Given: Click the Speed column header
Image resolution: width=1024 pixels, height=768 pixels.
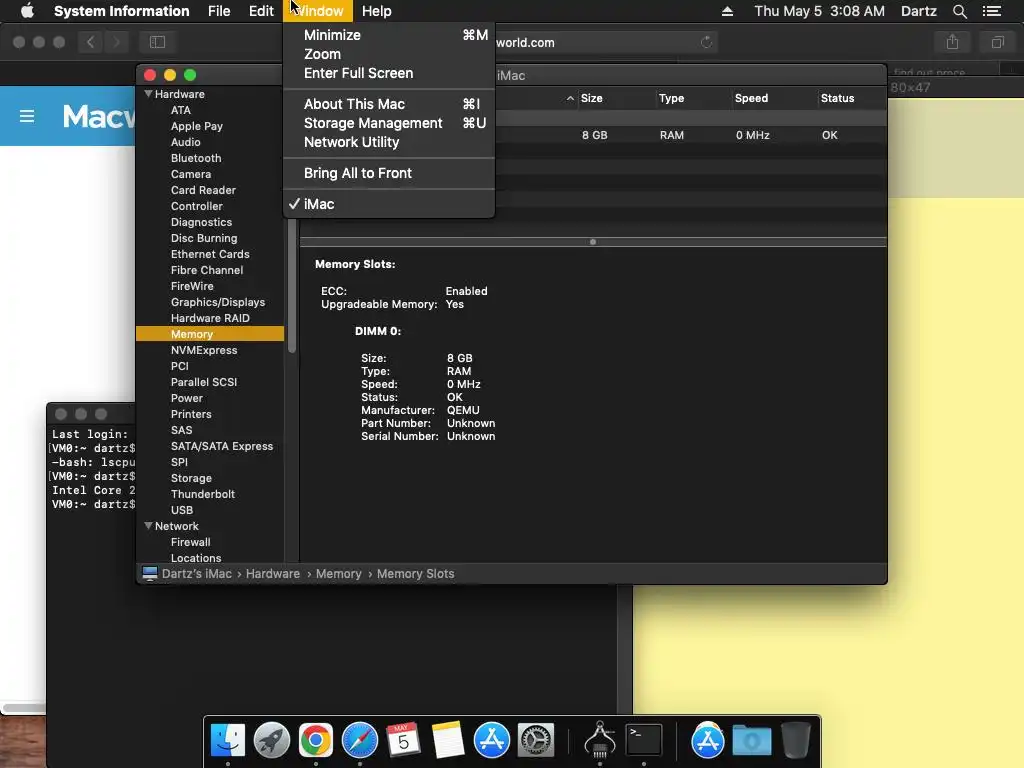Looking at the screenshot, I should click(x=751, y=99).
